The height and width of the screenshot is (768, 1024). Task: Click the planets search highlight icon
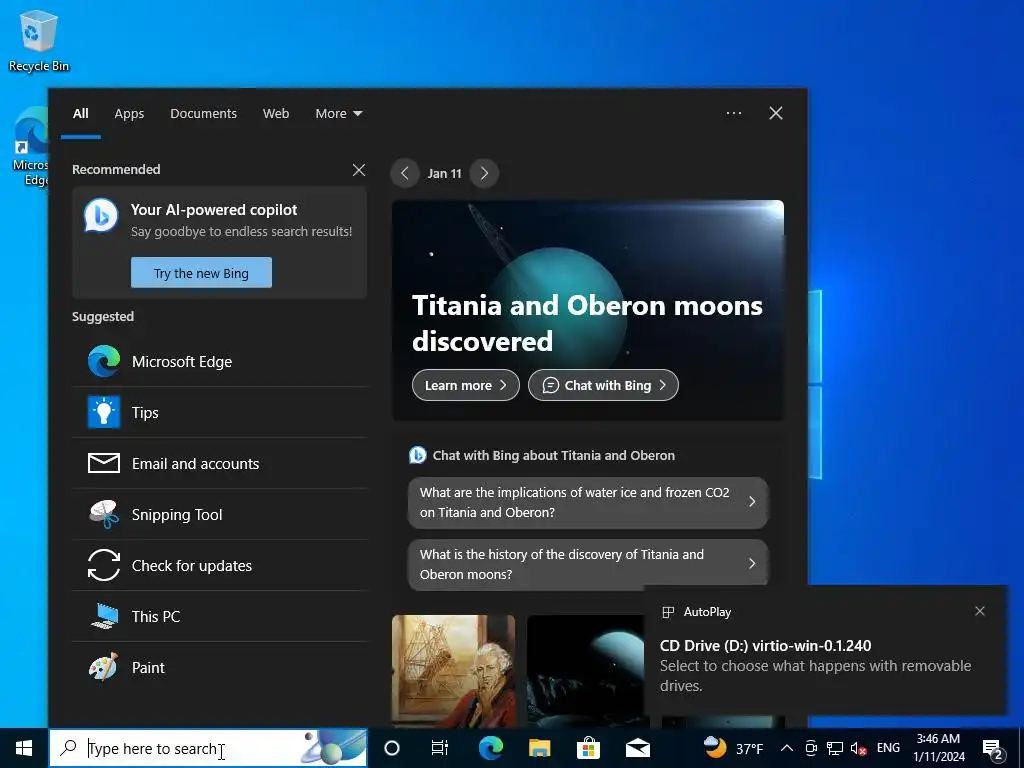tap(333, 748)
